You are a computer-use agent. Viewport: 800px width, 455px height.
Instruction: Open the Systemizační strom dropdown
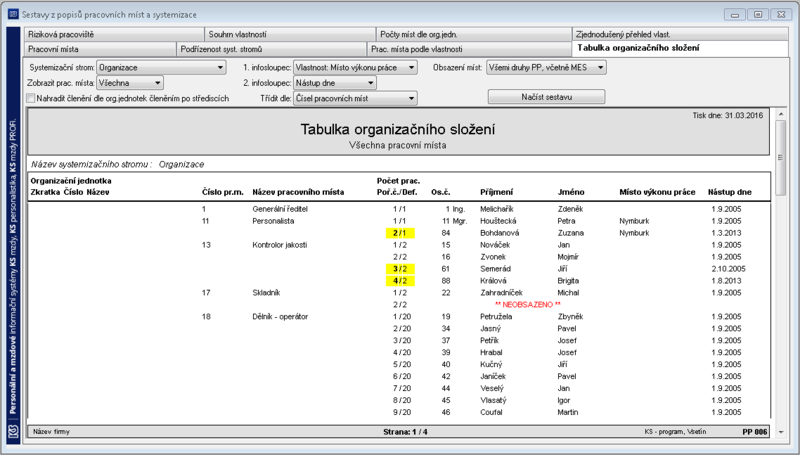(x=161, y=67)
